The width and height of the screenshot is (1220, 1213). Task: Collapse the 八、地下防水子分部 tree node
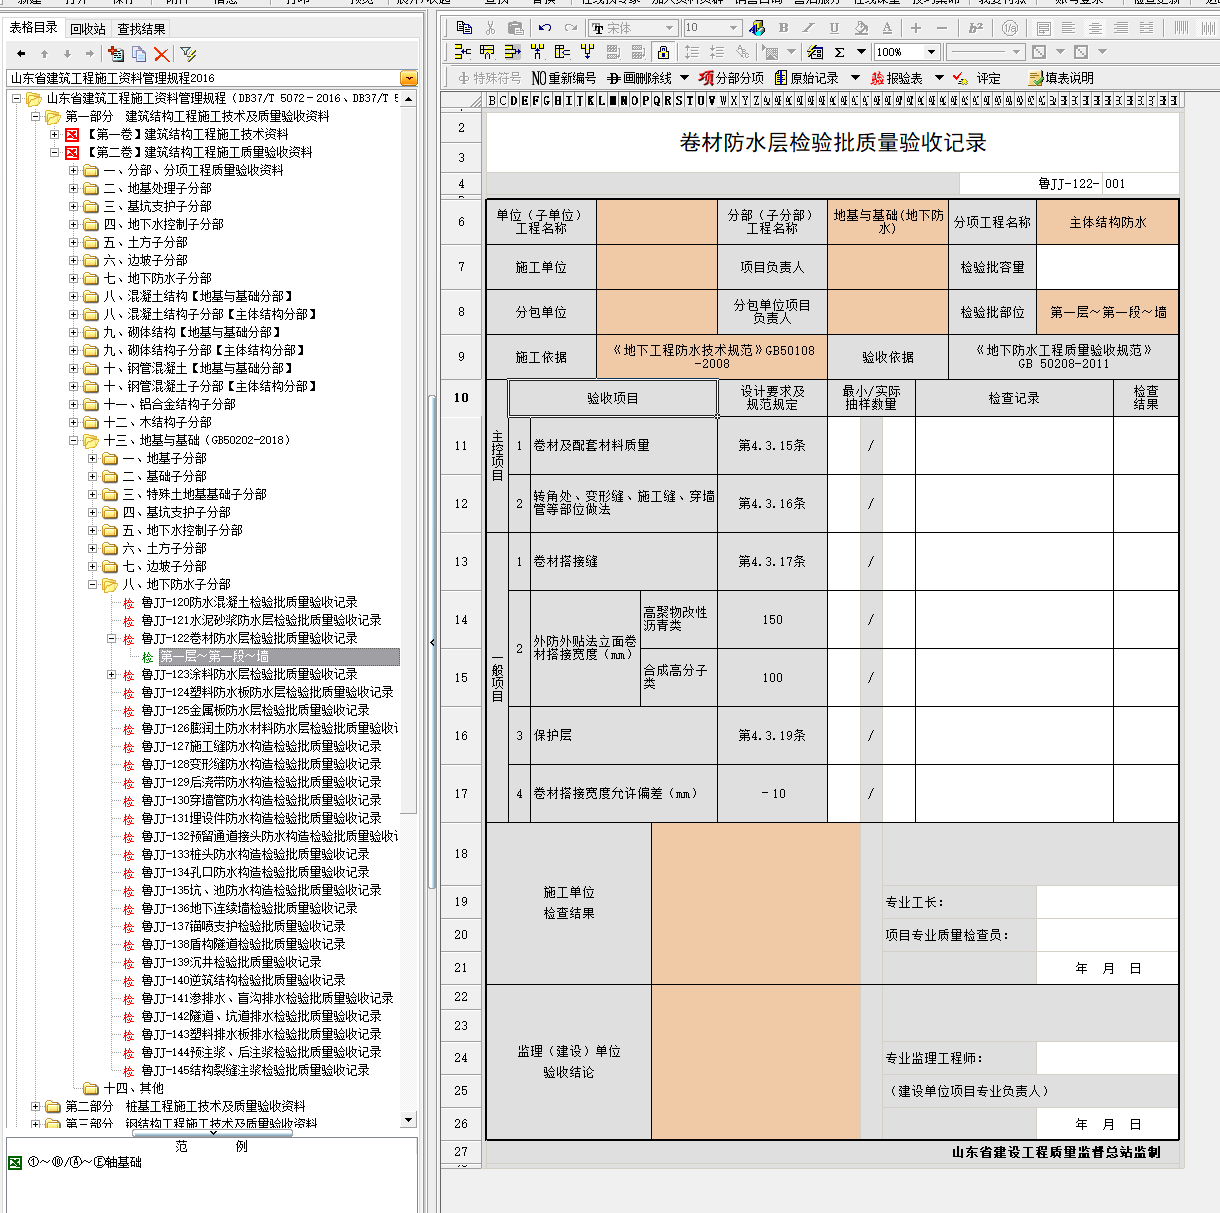coord(92,584)
